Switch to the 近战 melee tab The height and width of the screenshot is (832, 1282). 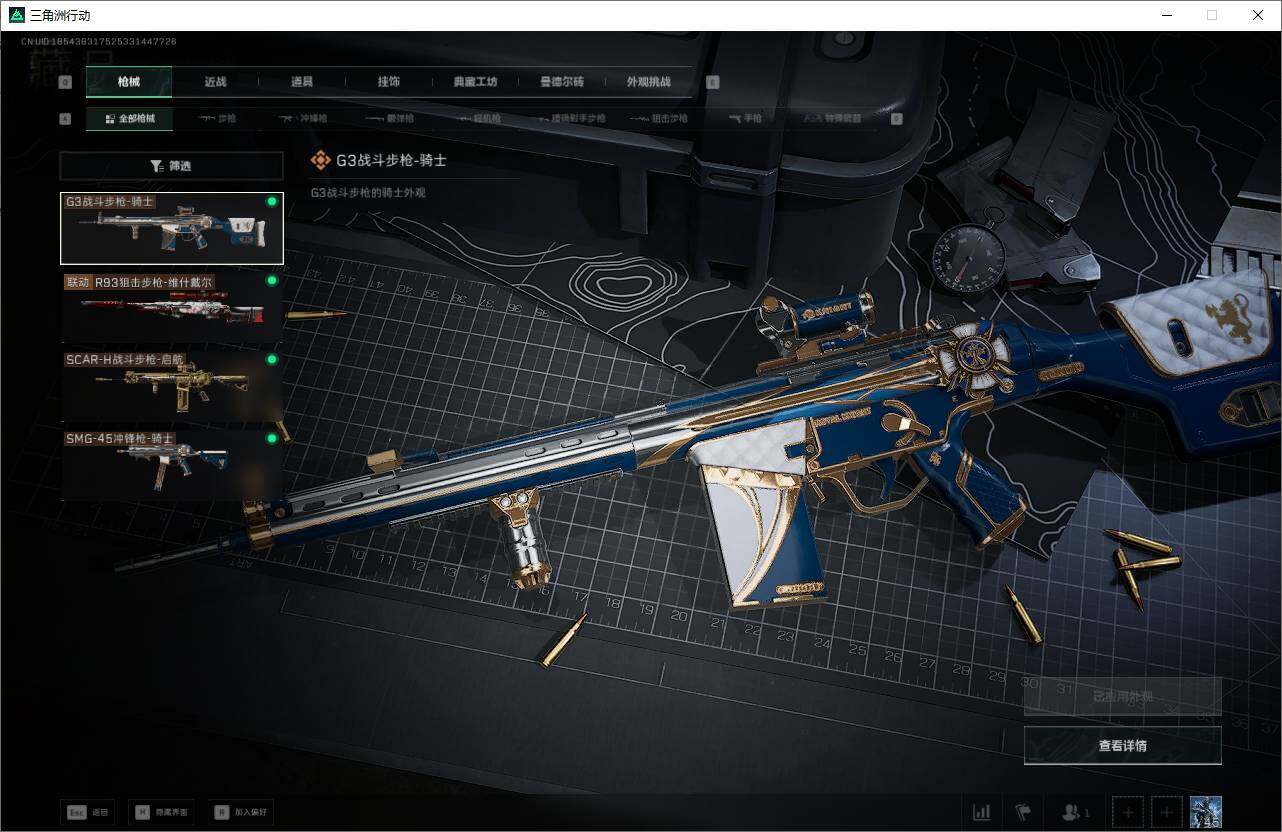point(214,82)
